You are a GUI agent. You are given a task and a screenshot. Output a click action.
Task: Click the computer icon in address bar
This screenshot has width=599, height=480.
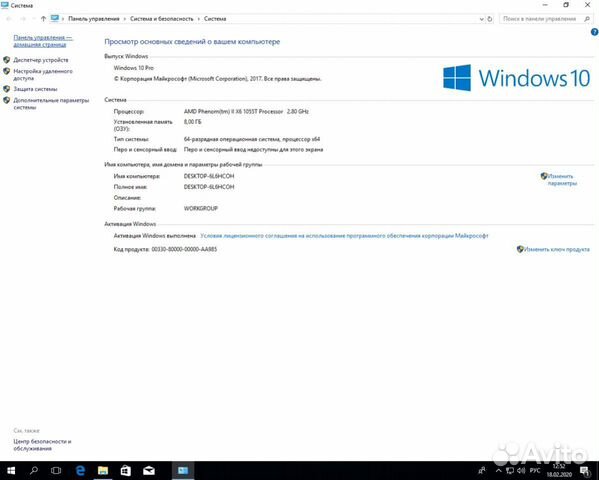[x=55, y=18]
